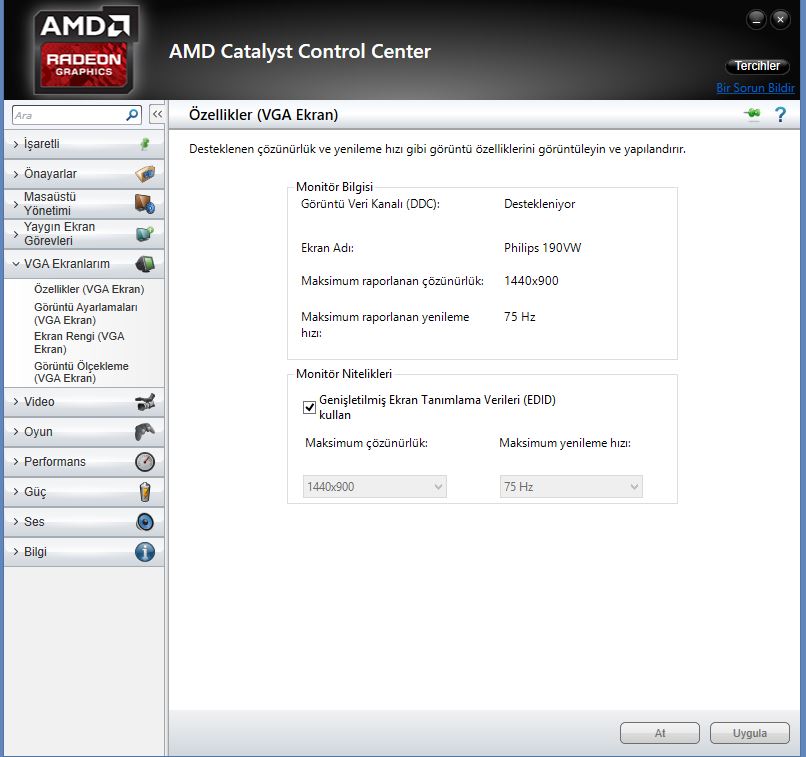This screenshot has height=757, width=806.
Task: Click the Oyun gamepad icon
Action: [x=145, y=432]
